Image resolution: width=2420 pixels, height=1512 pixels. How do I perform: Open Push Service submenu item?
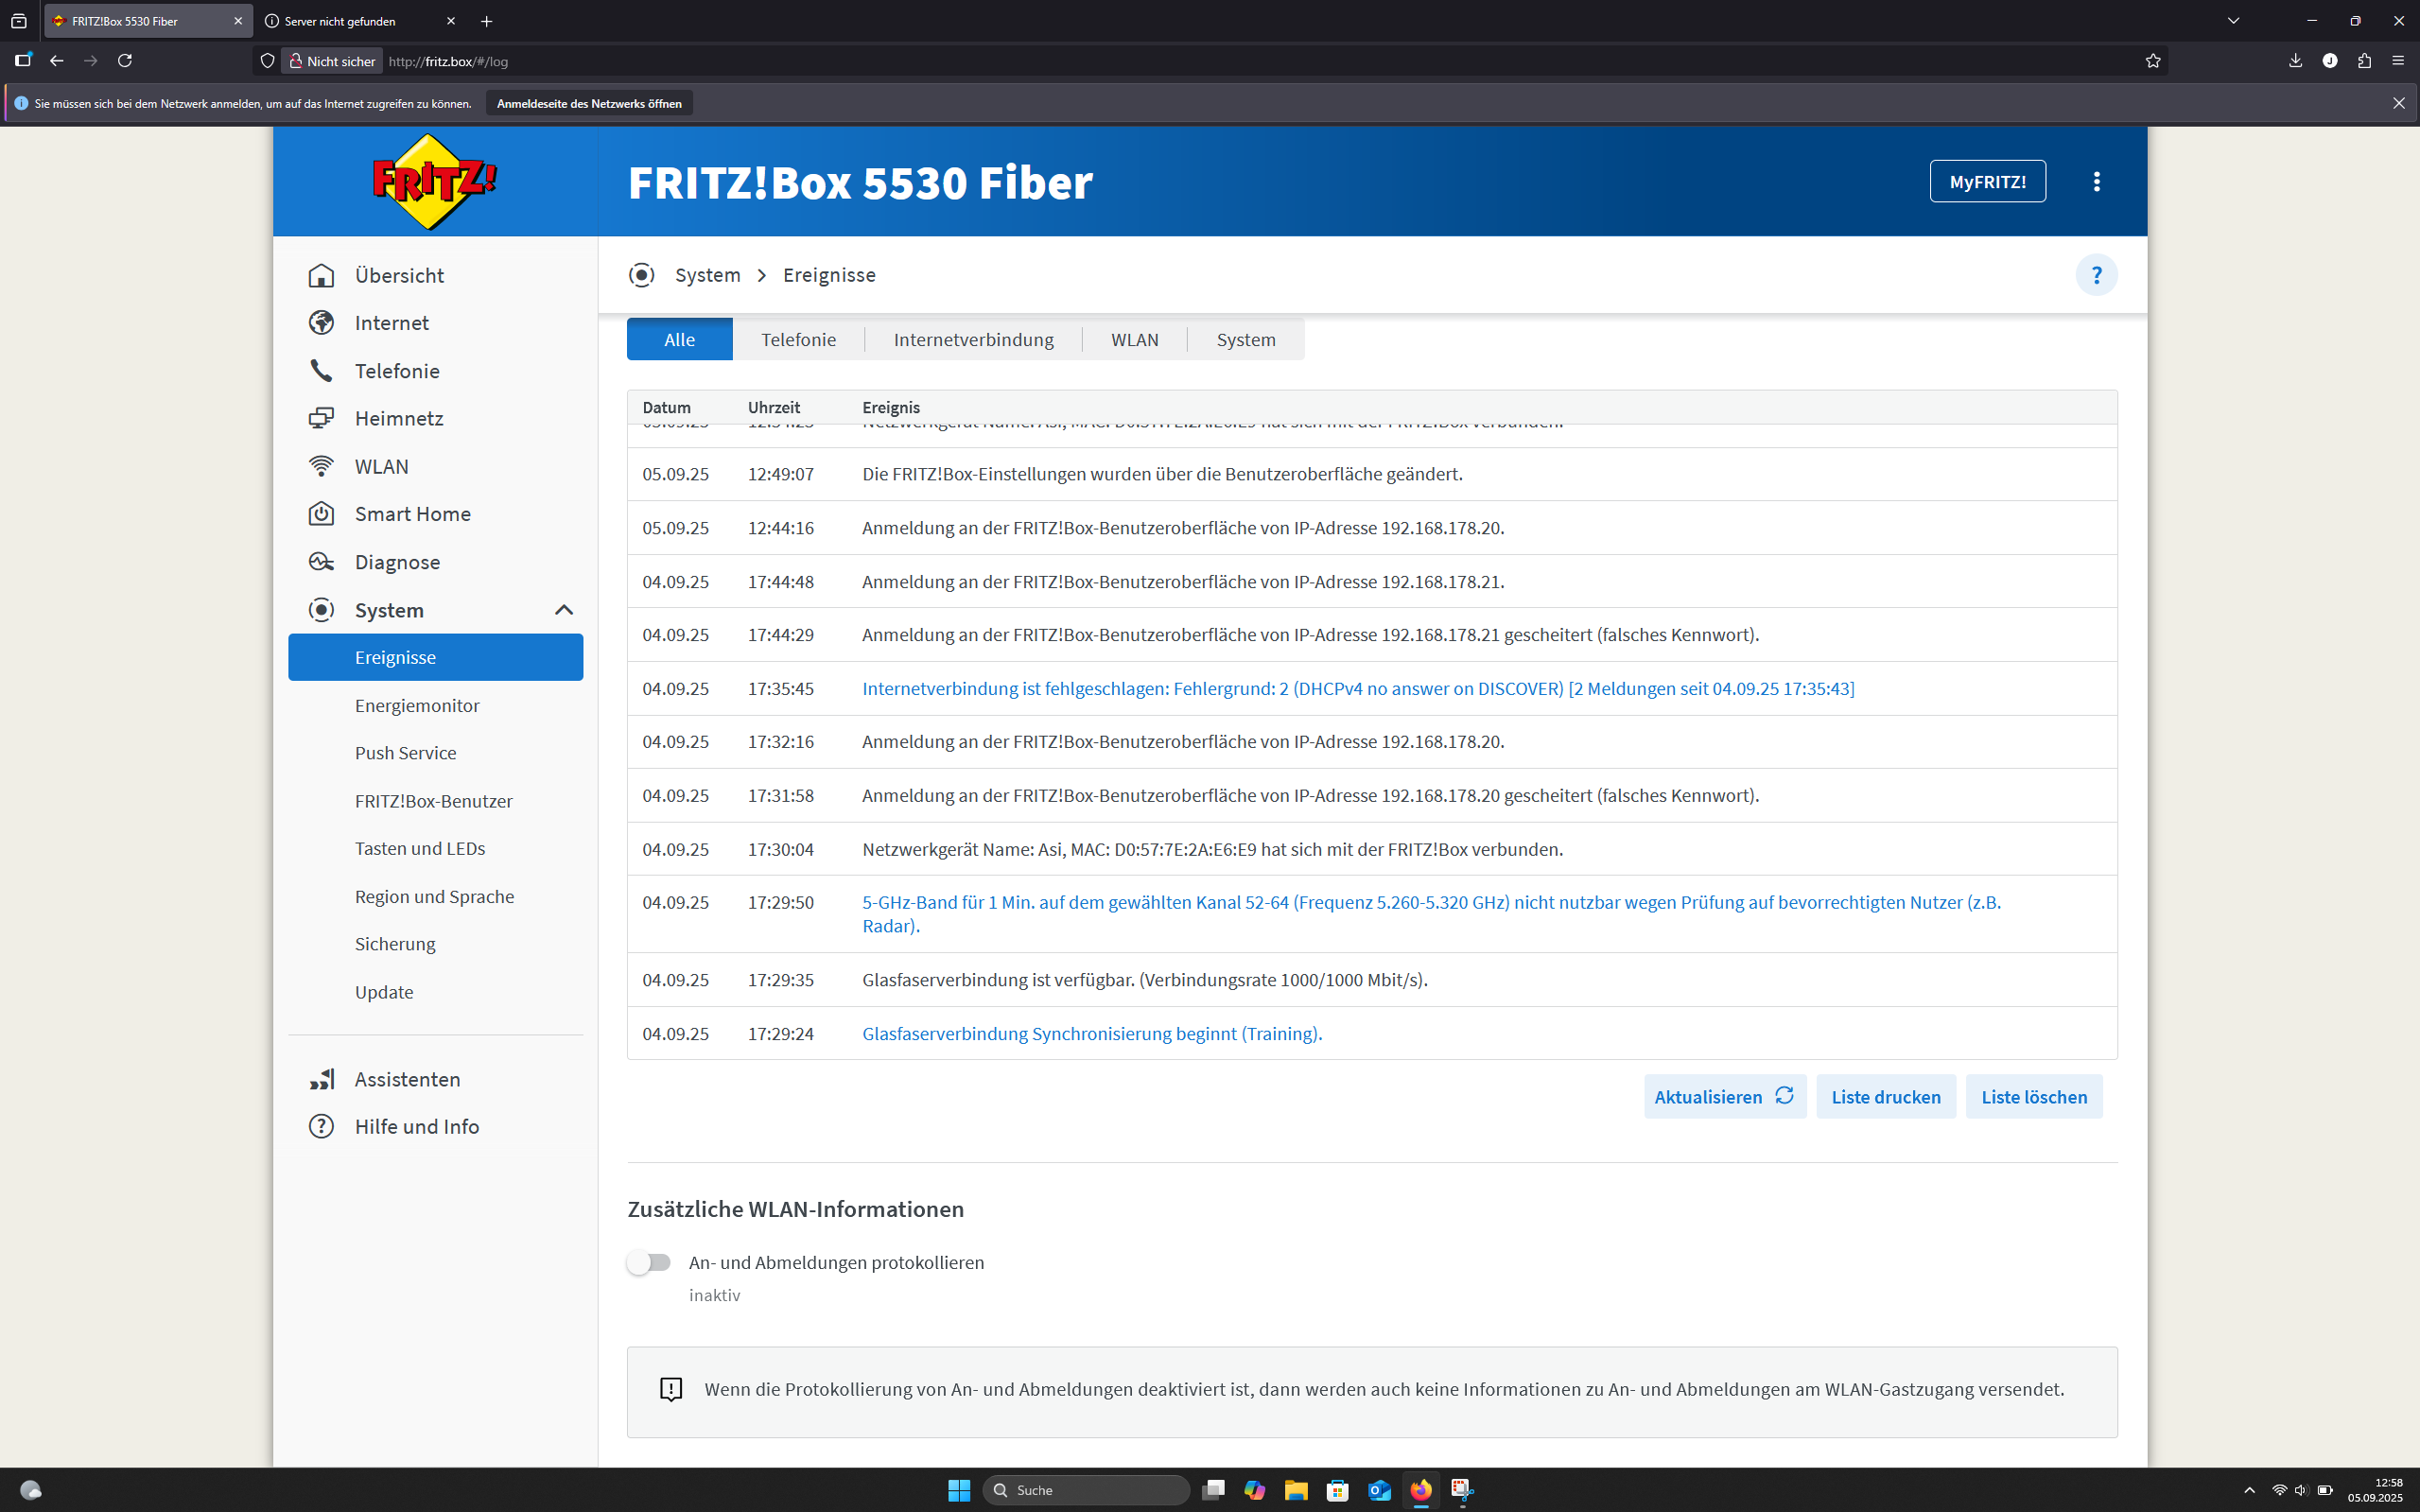(x=435, y=753)
